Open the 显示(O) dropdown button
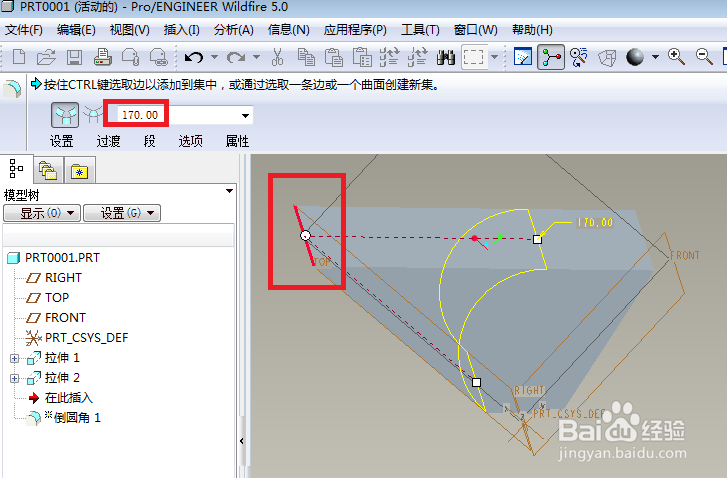The width and height of the screenshot is (727, 478). pyautogui.click(x=42, y=213)
